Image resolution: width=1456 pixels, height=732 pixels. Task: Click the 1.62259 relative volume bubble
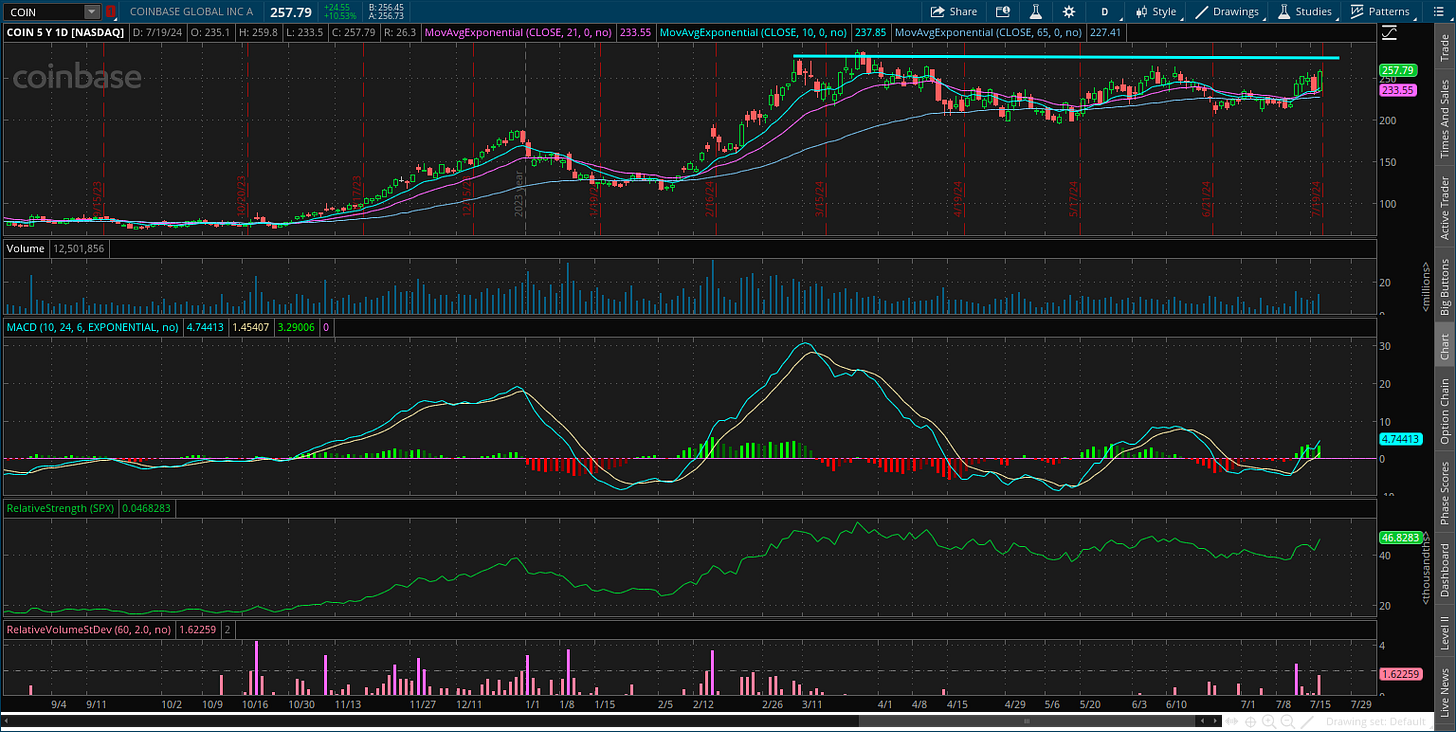pyautogui.click(x=1400, y=674)
